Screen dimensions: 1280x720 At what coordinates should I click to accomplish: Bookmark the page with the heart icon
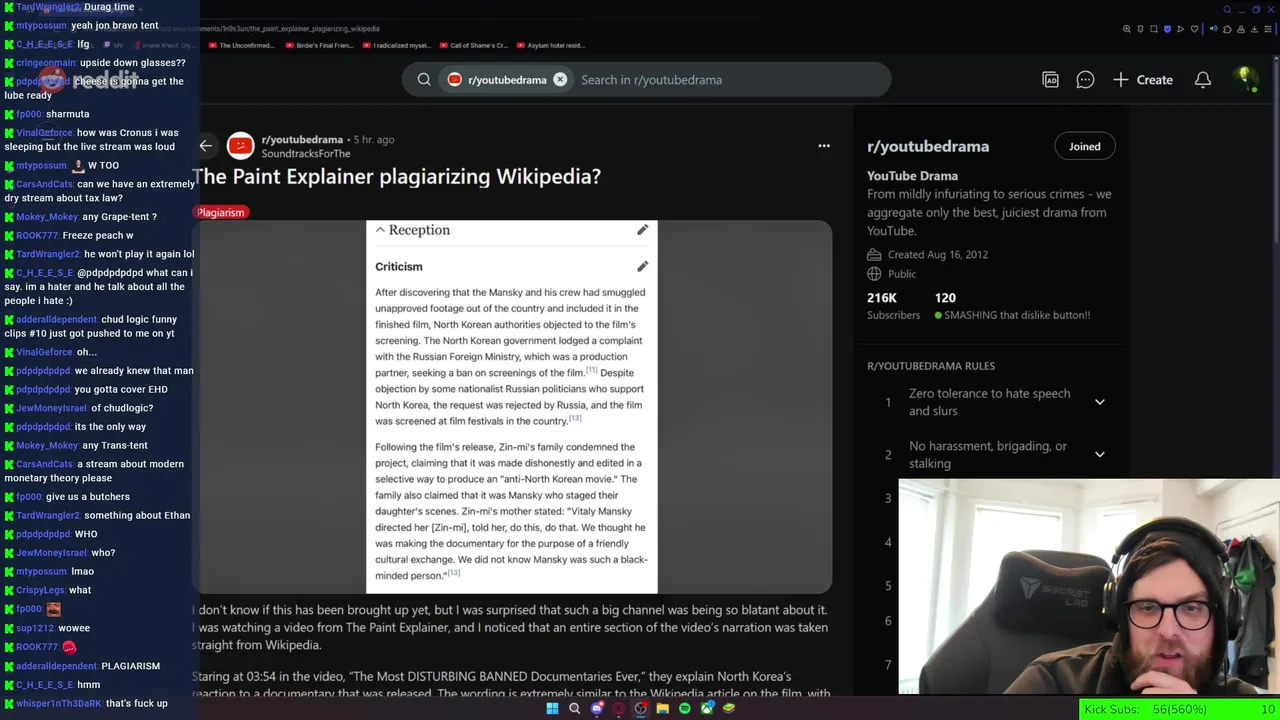[1194, 29]
